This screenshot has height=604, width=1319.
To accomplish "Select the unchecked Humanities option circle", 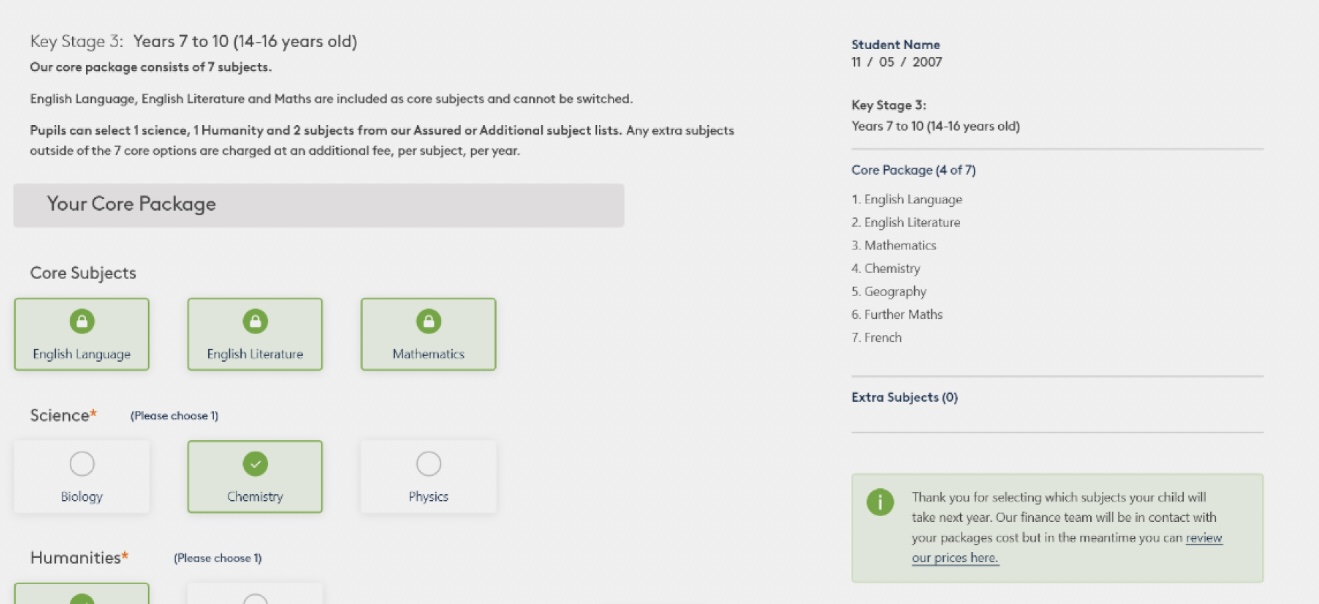I will [255, 600].
